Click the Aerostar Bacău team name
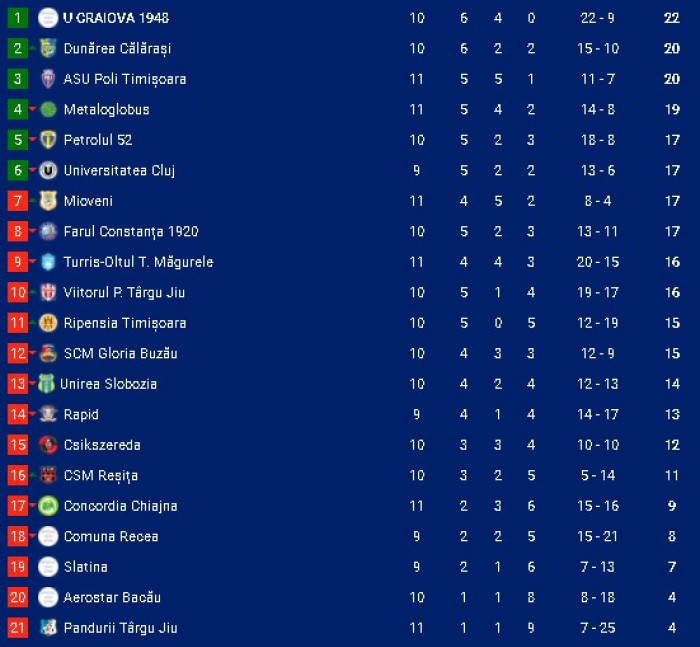Image resolution: width=700 pixels, height=647 pixels. coord(112,597)
